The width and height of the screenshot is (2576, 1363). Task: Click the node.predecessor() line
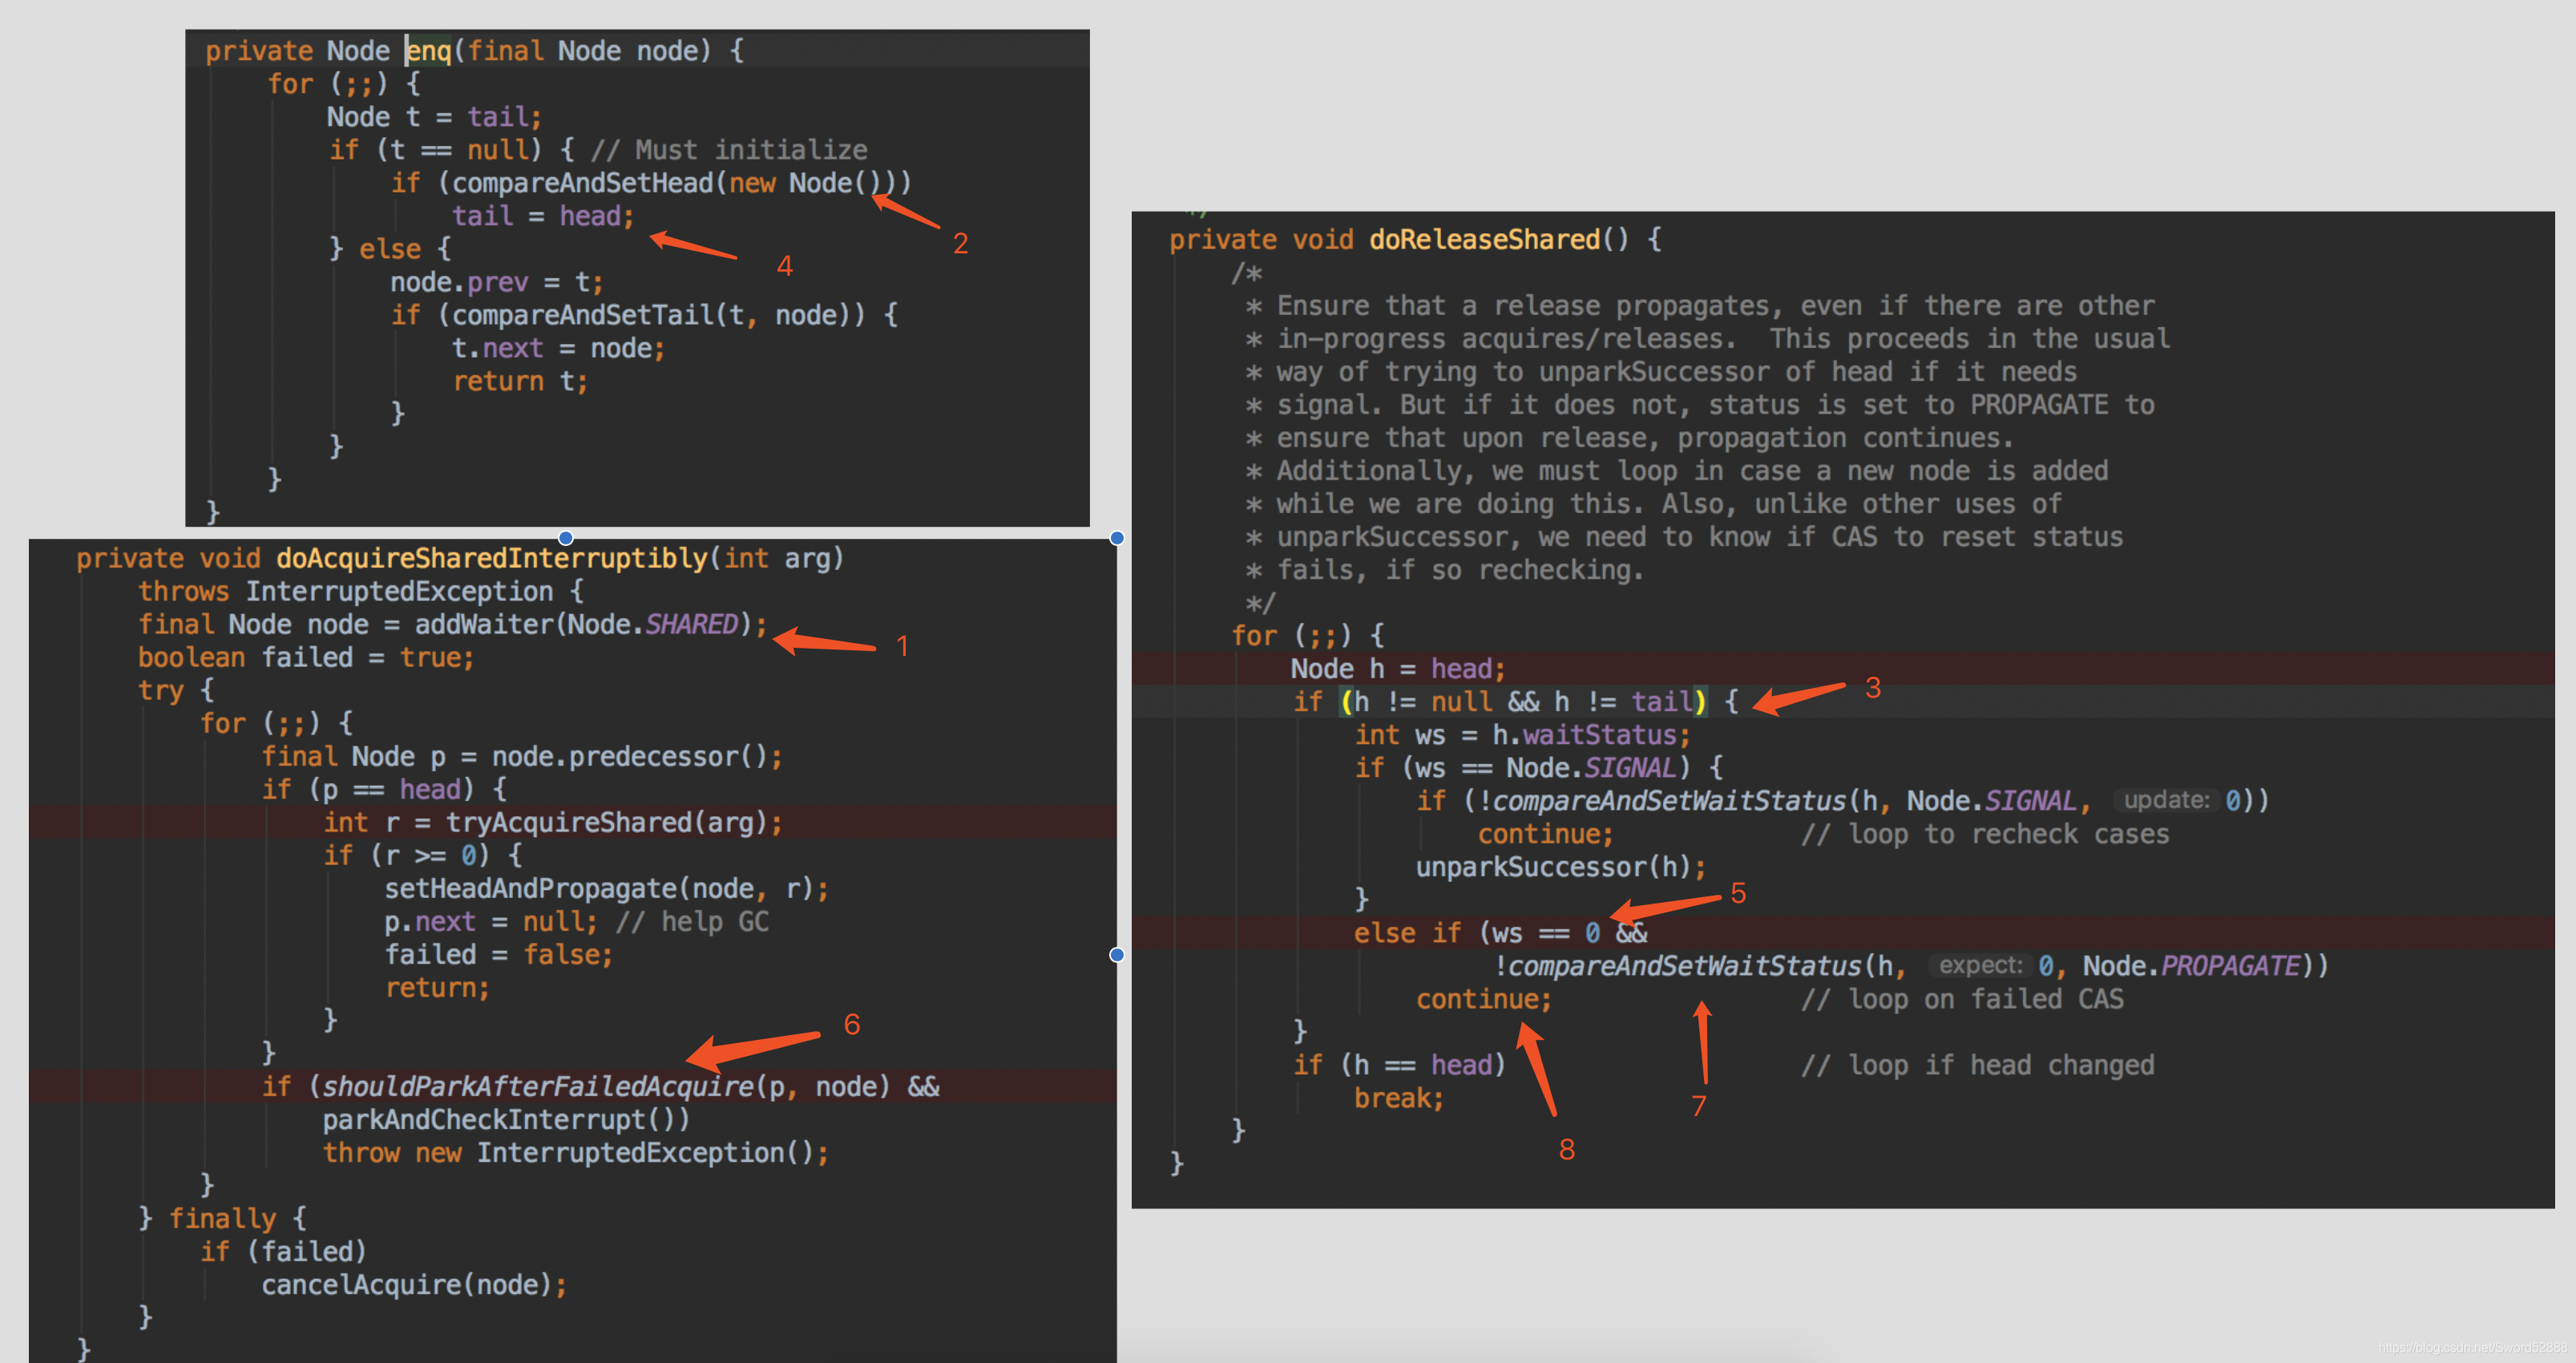tap(522, 756)
